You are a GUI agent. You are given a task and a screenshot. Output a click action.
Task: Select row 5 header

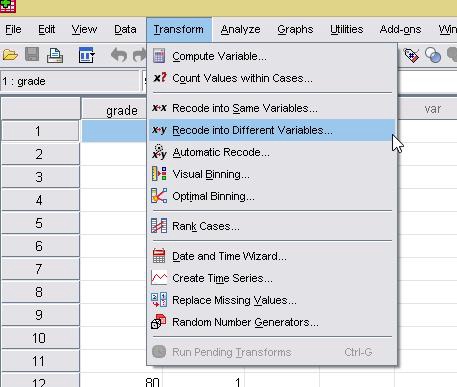click(40, 223)
